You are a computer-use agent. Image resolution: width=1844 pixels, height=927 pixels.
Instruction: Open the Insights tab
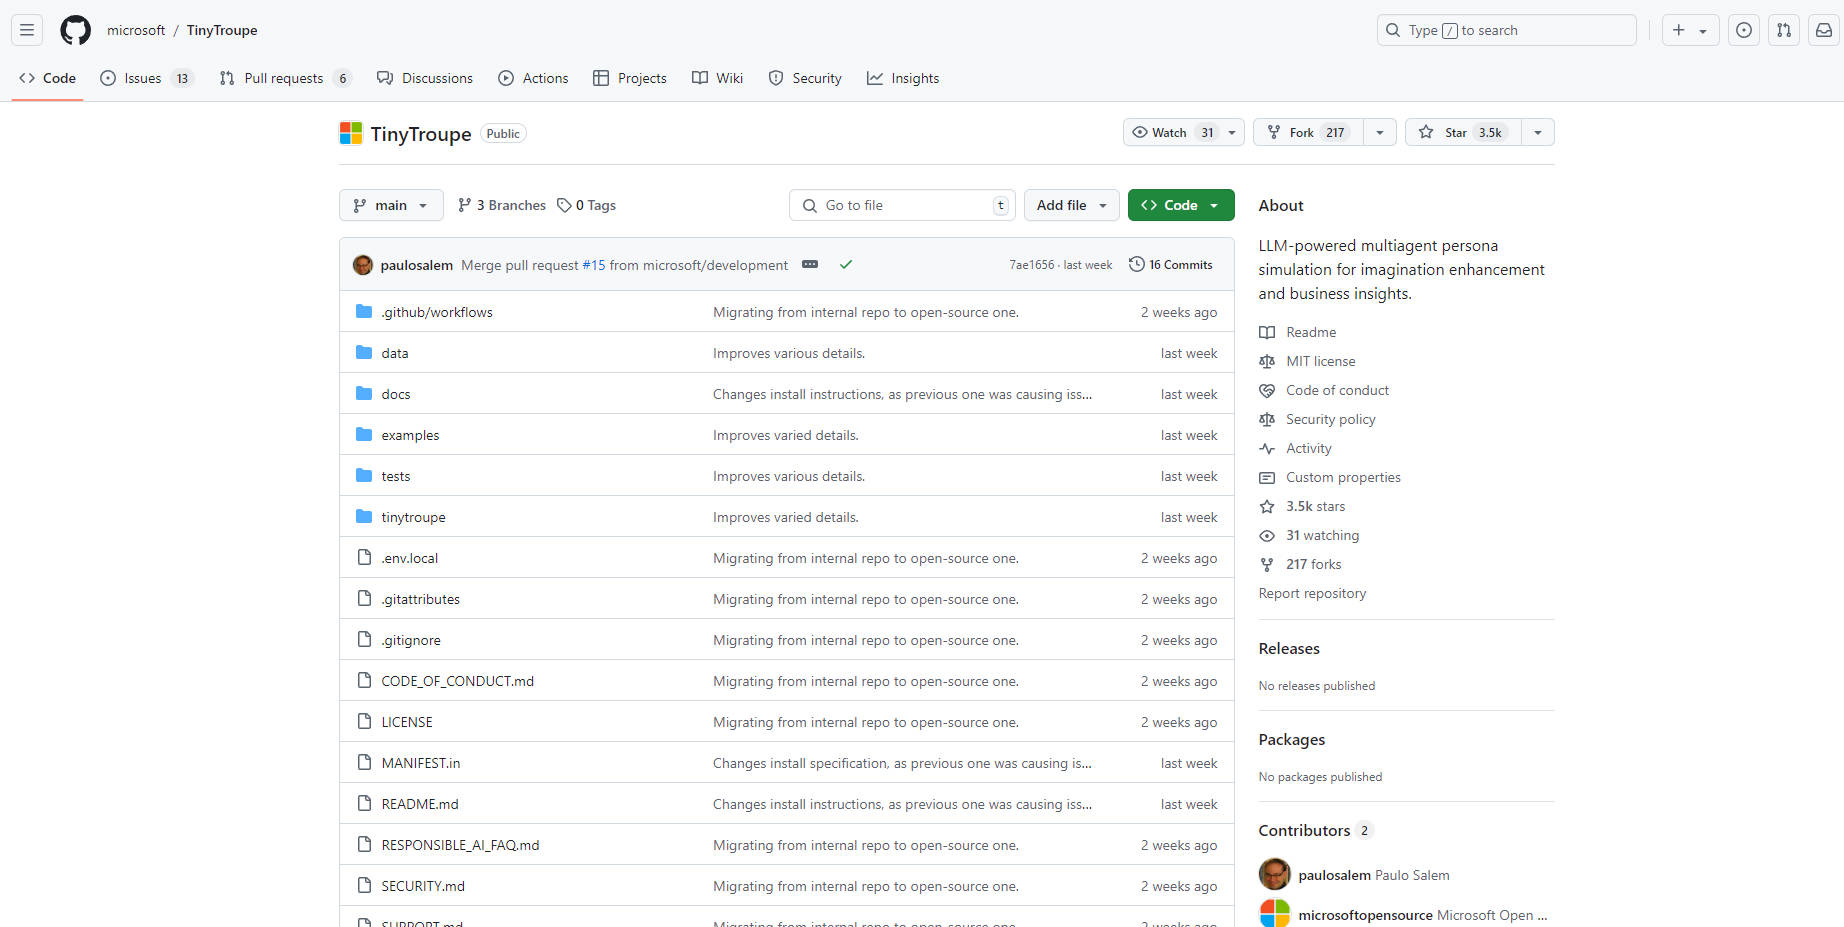click(903, 78)
